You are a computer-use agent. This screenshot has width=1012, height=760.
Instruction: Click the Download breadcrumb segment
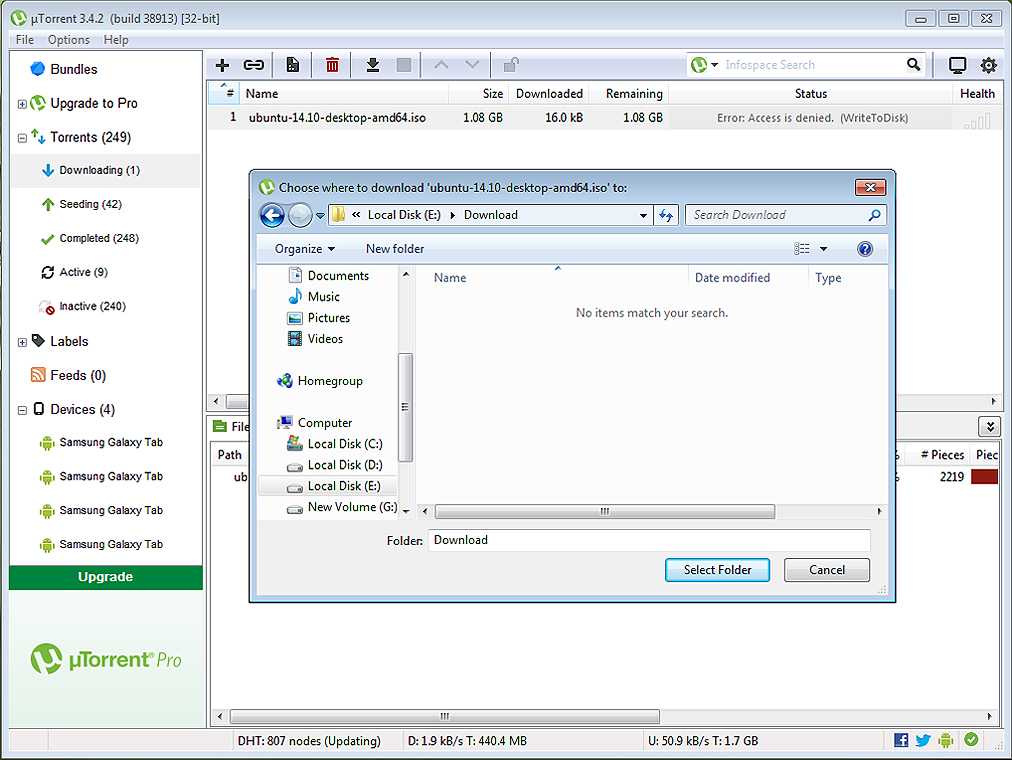(x=491, y=215)
